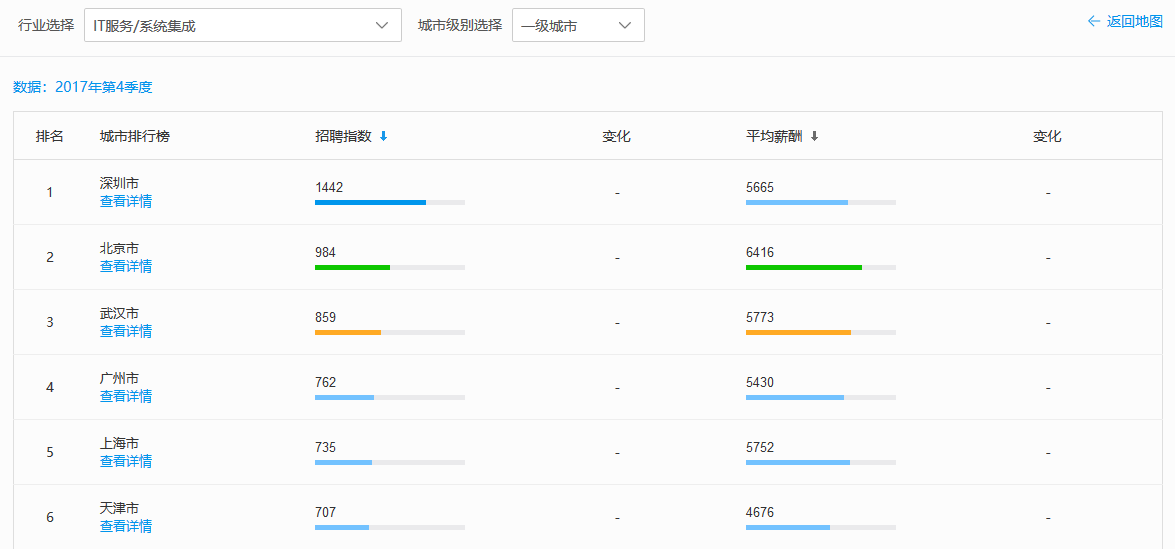Open the 一级城市 level selector
This screenshot has width=1175, height=549.
pyautogui.click(x=578, y=25)
